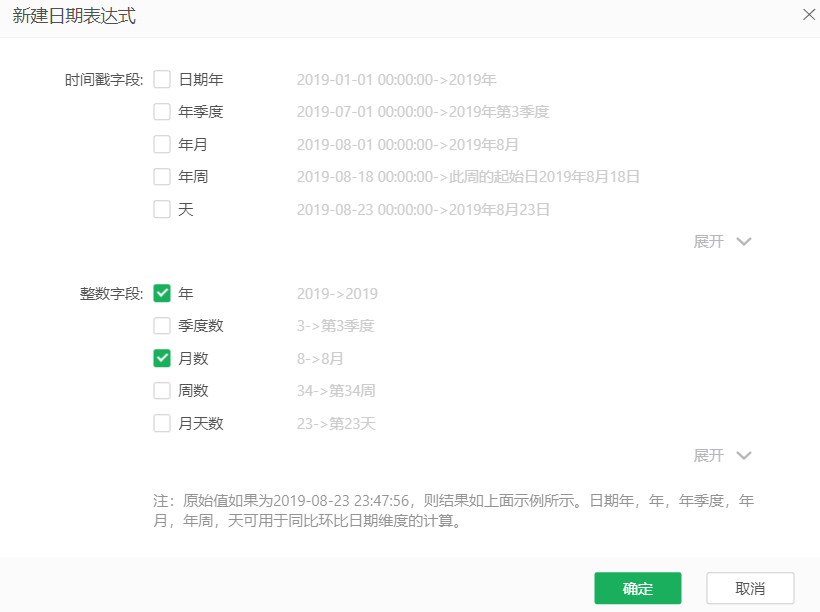
Task: Click the chevron arrow in 时间戳字段 section
Action: [743, 242]
